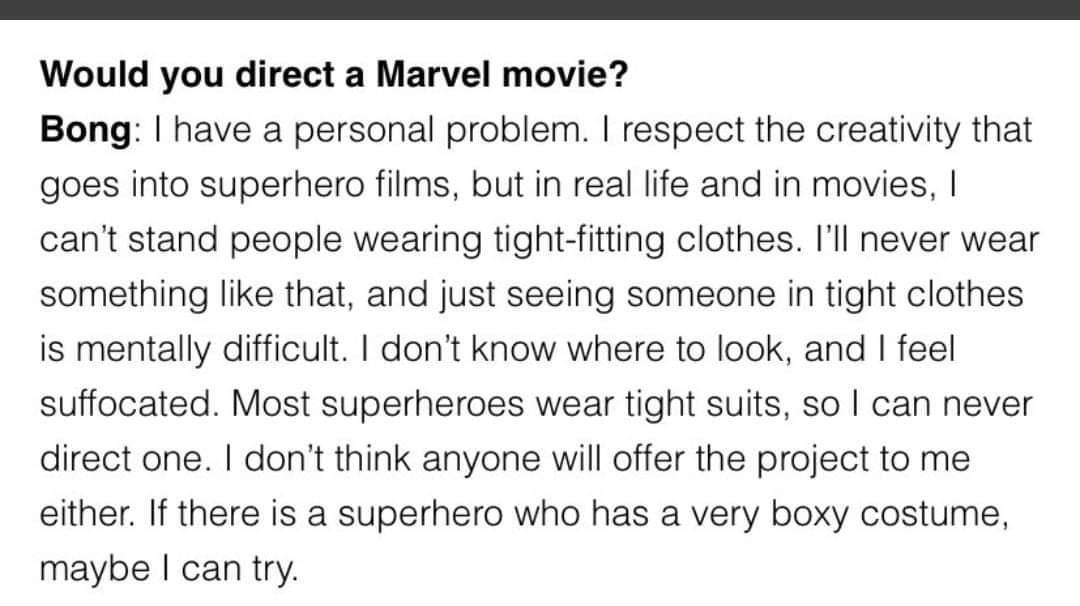Click the phrase 'personal problem'

(438, 131)
